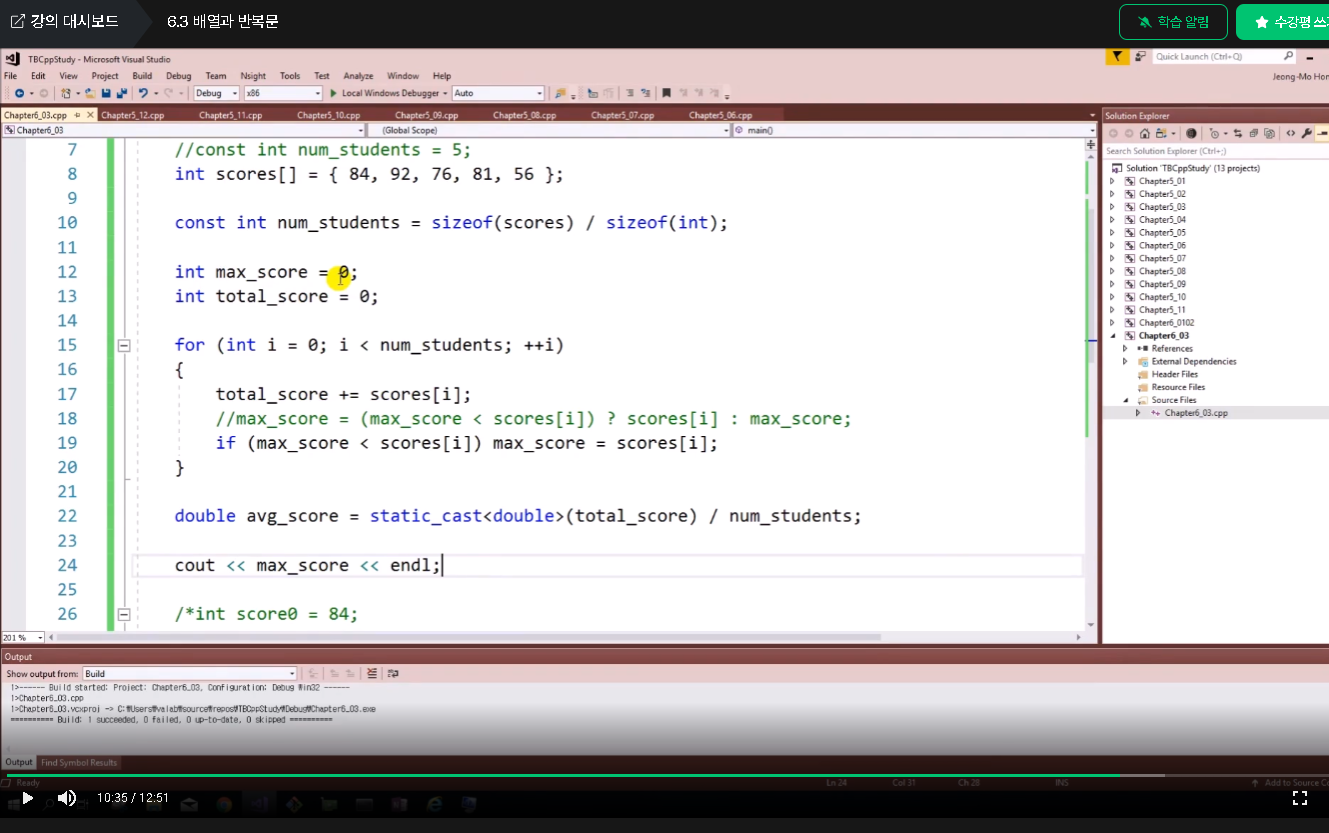Click the Preview Selected Items icon in Solution Explorer

pyautogui.click(x=1321, y=133)
